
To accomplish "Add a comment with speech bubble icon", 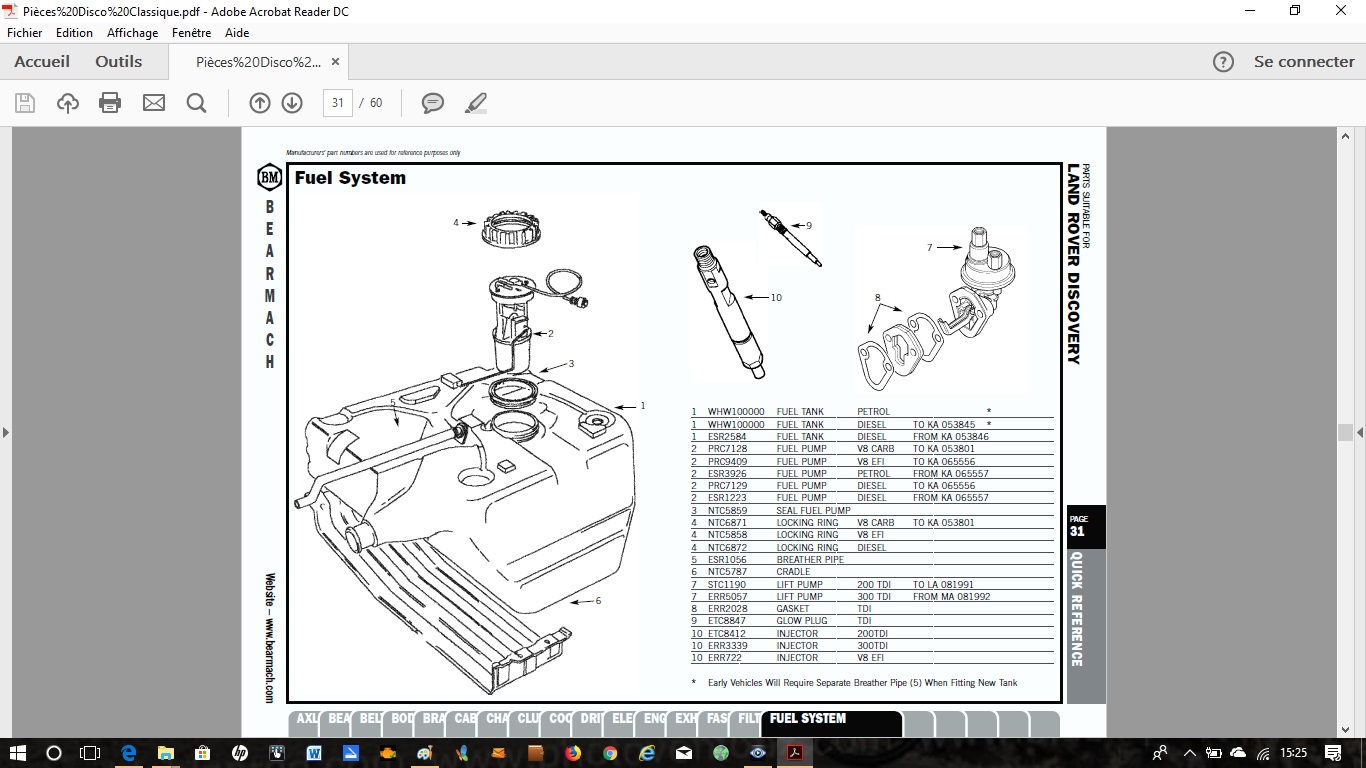I will pyautogui.click(x=433, y=103).
